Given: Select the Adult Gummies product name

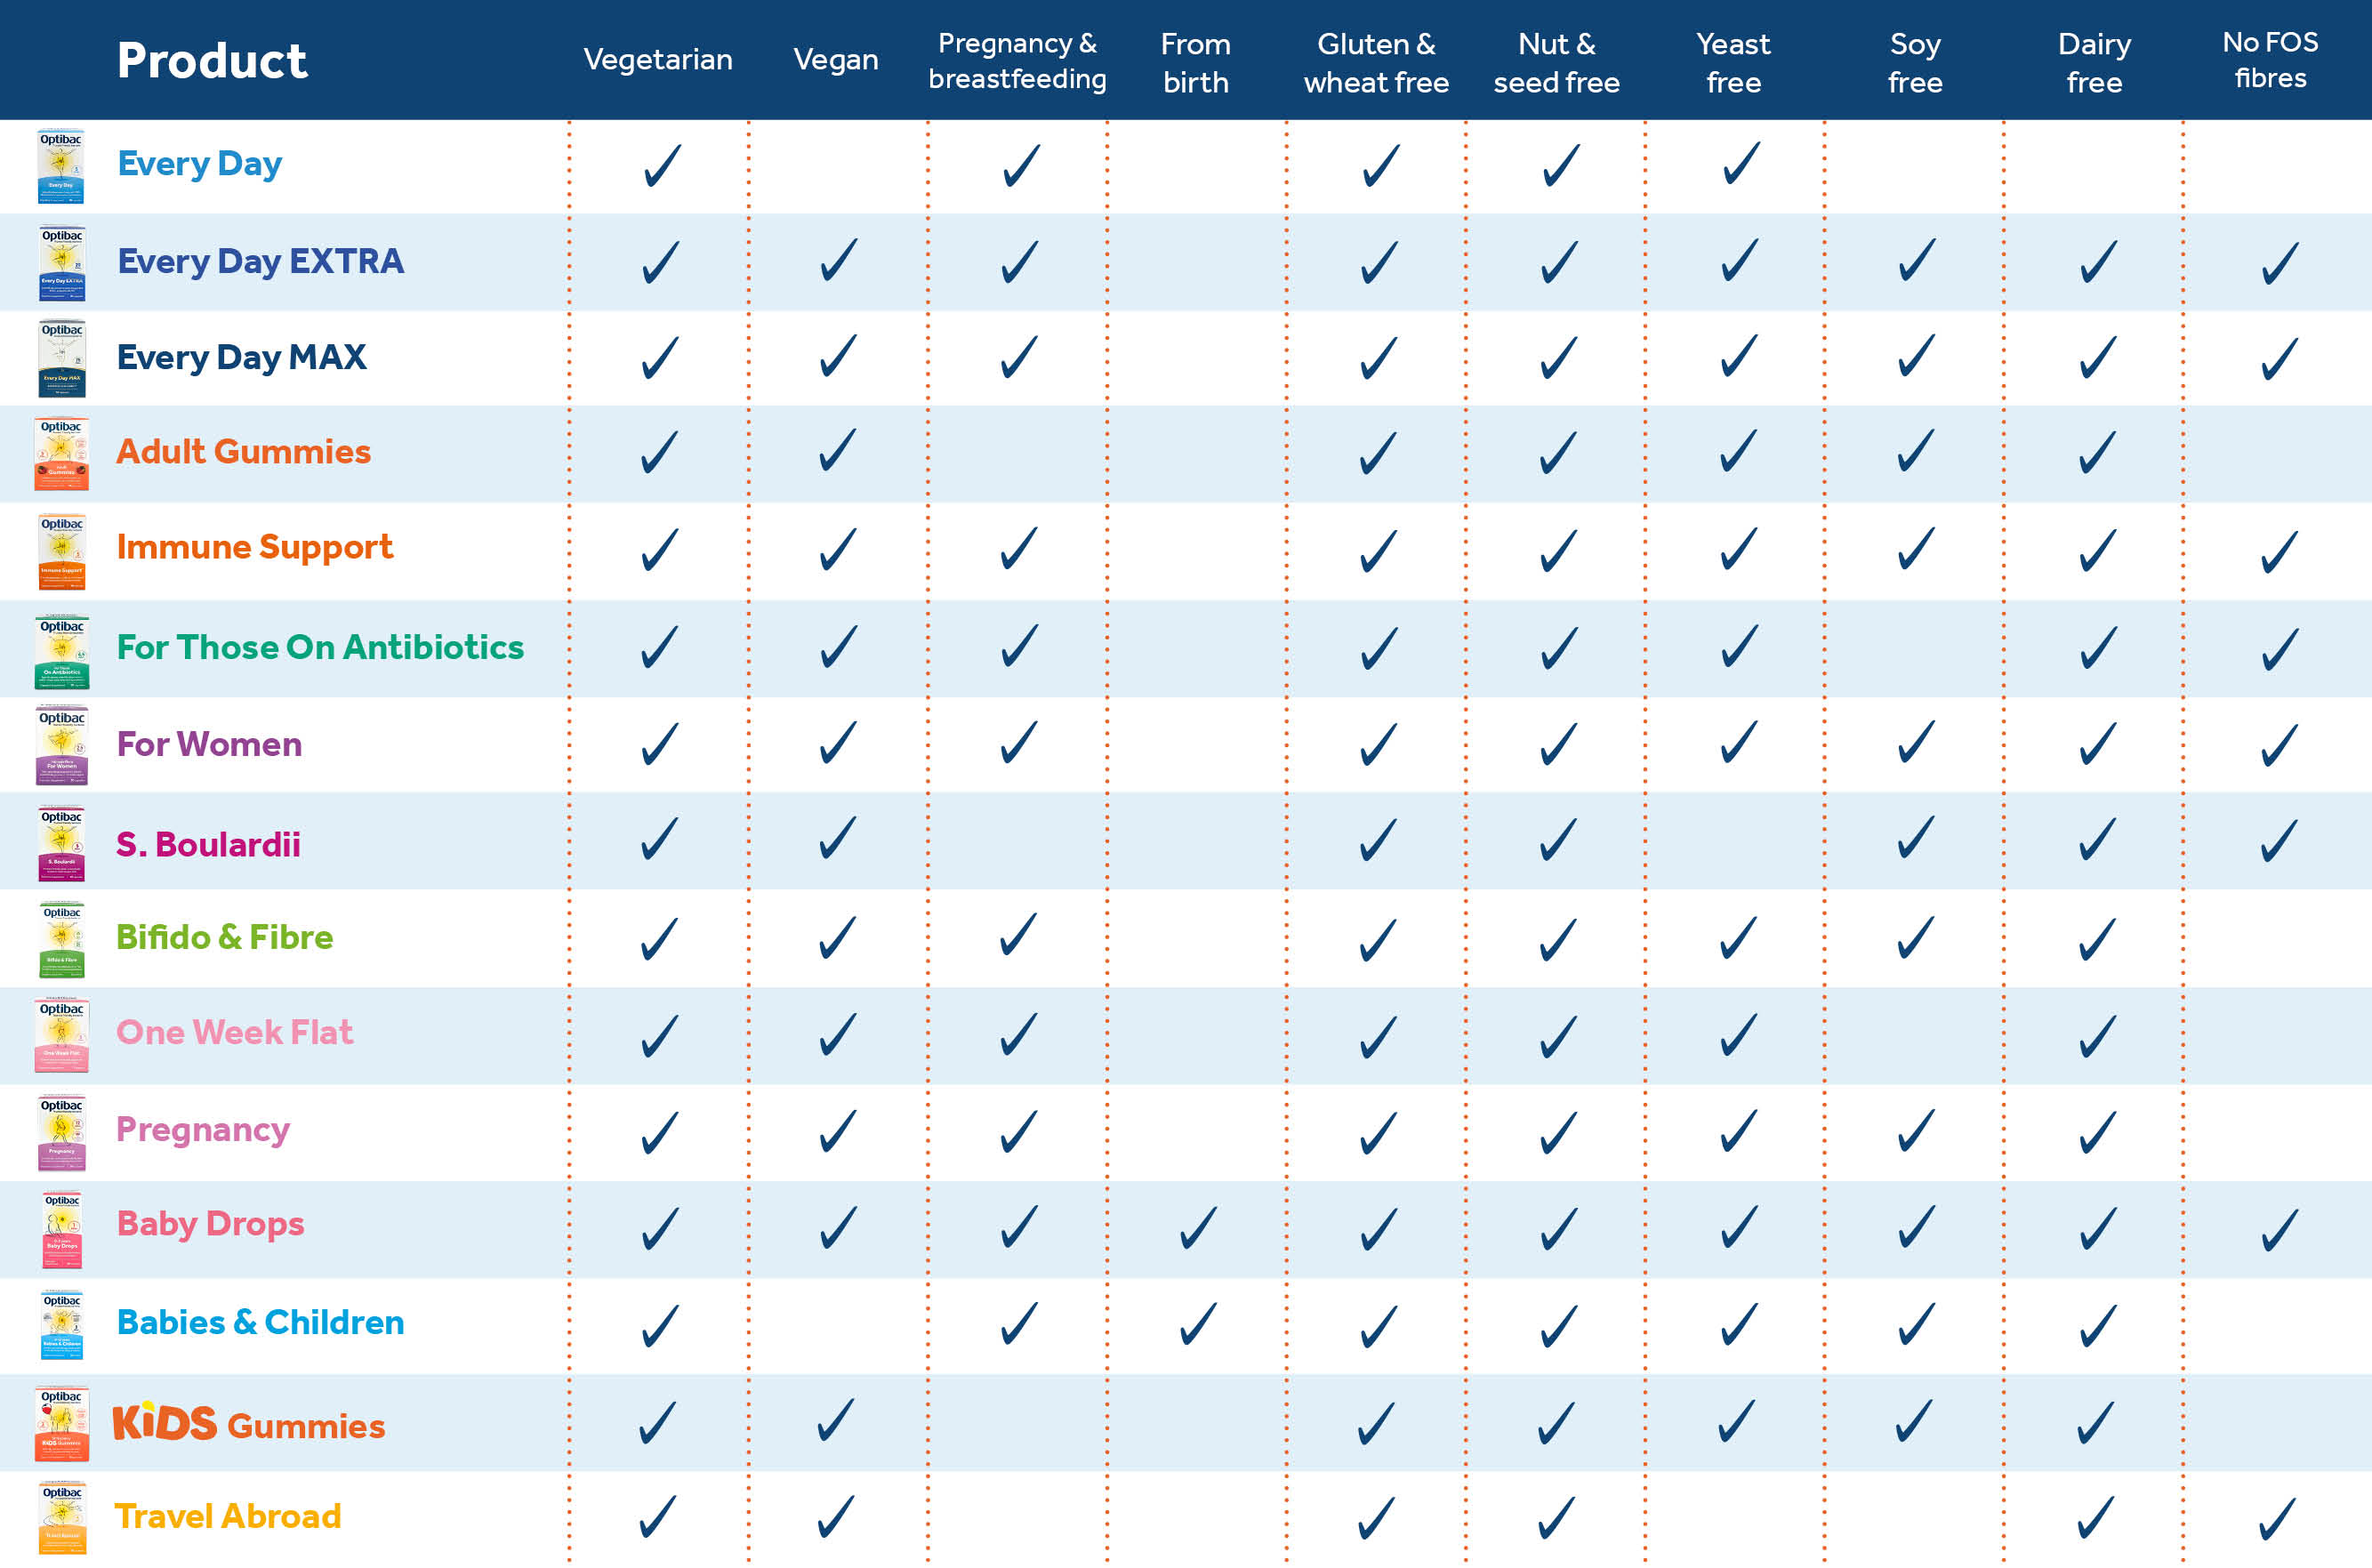Looking at the screenshot, I should click(243, 452).
